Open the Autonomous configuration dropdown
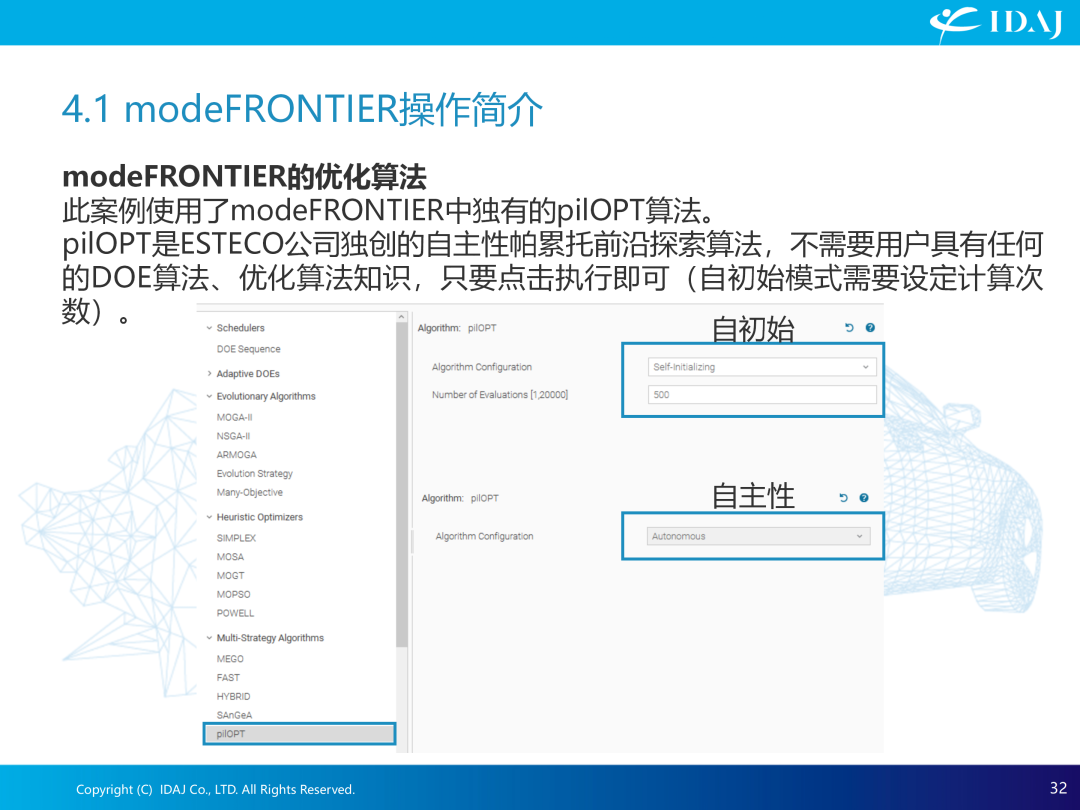 point(758,536)
